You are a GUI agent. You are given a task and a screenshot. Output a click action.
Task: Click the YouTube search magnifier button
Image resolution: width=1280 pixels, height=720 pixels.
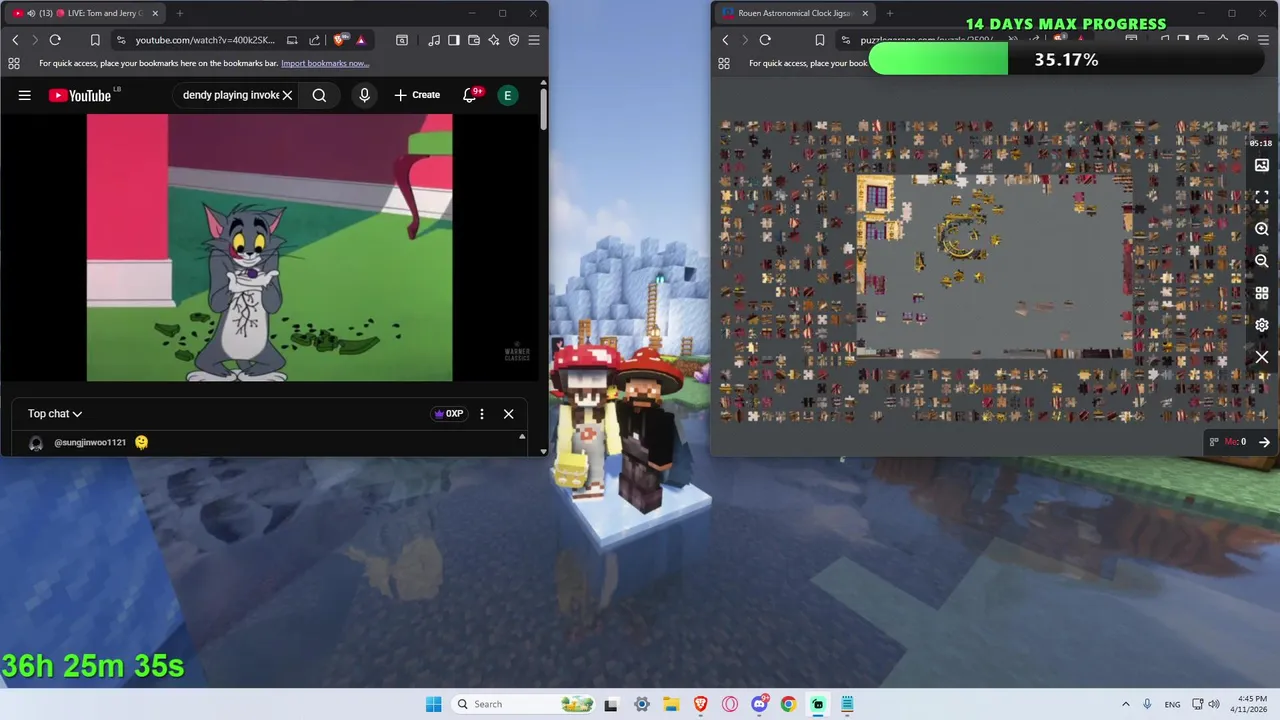pos(319,95)
